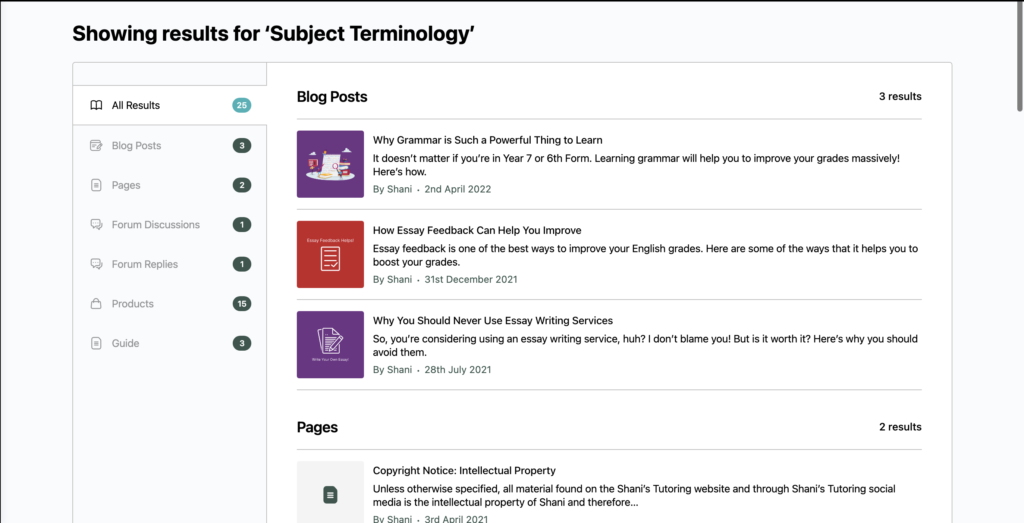The image size is (1024, 523).
Task: Open 'How Essay Feedback Can Help You Improve'
Action: [x=477, y=230]
